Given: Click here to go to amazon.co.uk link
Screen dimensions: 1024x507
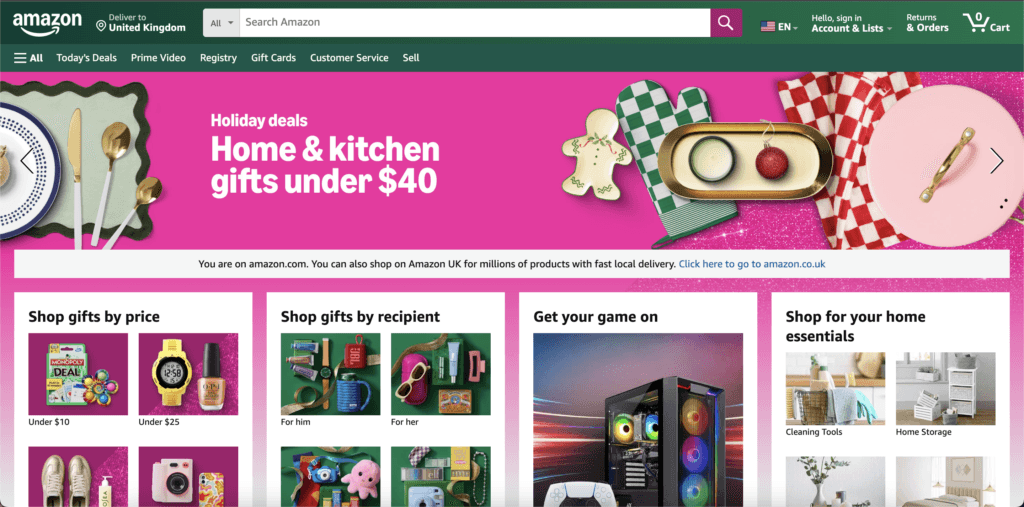Looking at the screenshot, I should pyautogui.click(x=752, y=264).
